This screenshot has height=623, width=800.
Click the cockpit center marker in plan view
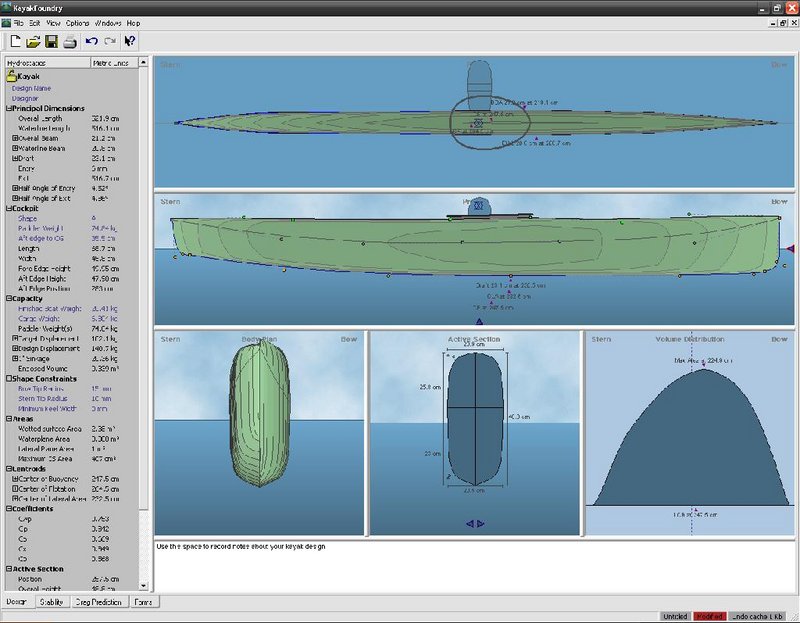pyautogui.click(x=478, y=123)
